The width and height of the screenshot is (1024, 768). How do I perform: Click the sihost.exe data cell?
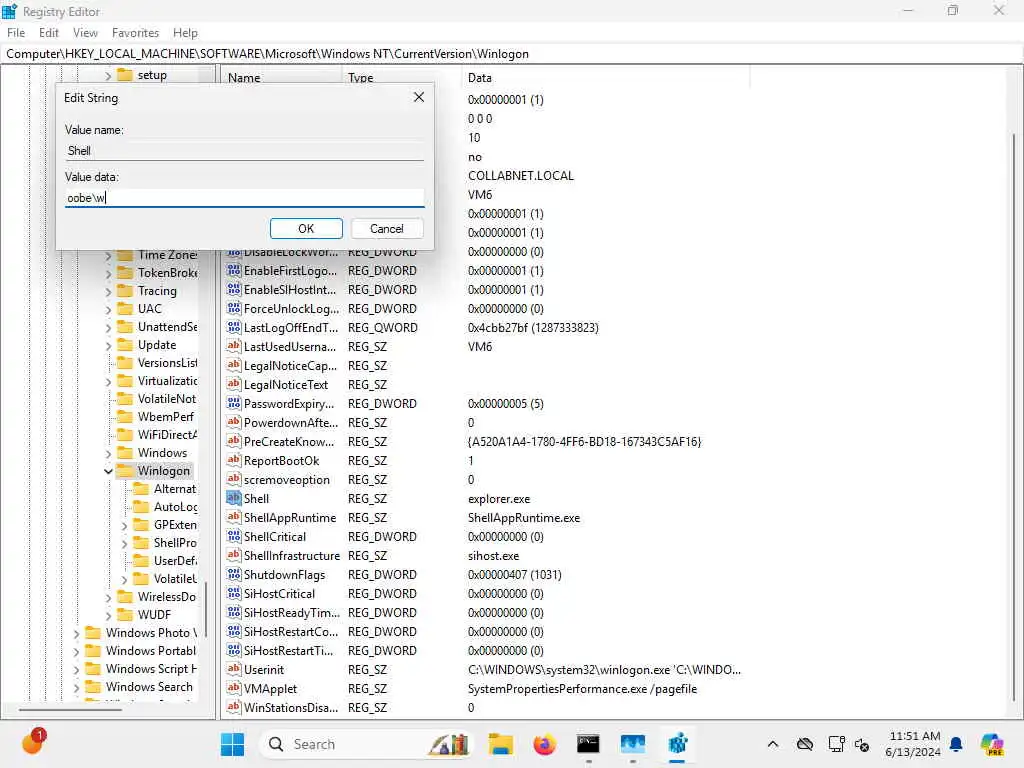[493, 556]
